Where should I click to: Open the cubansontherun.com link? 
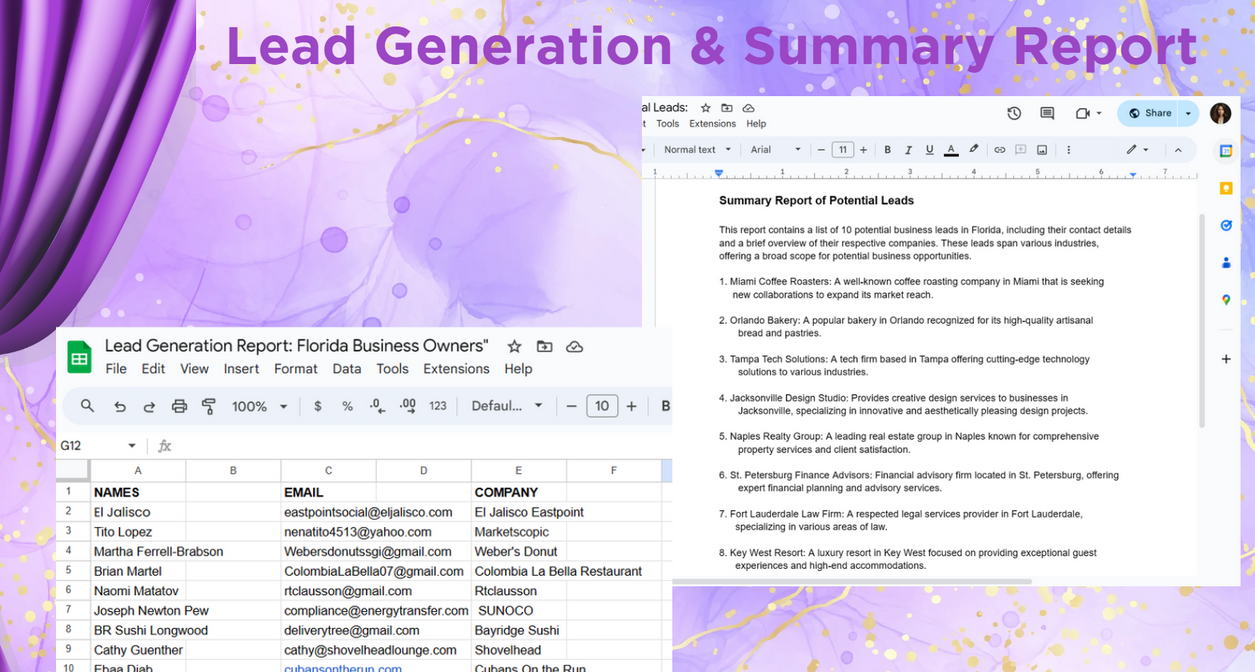(343, 668)
